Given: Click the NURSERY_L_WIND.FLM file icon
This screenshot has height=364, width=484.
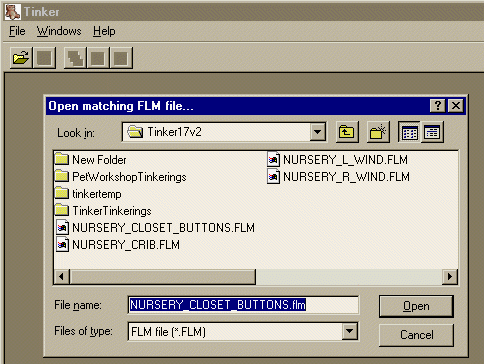Looking at the screenshot, I should pyautogui.click(x=273, y=160).
